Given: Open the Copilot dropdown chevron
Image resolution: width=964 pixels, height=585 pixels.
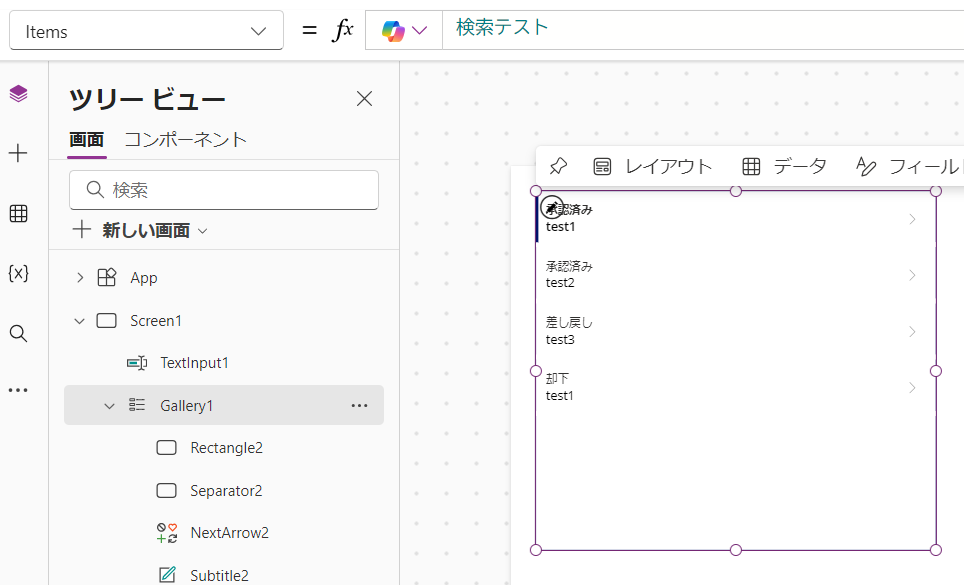Looking at the screenshot, I should (420, 30).
